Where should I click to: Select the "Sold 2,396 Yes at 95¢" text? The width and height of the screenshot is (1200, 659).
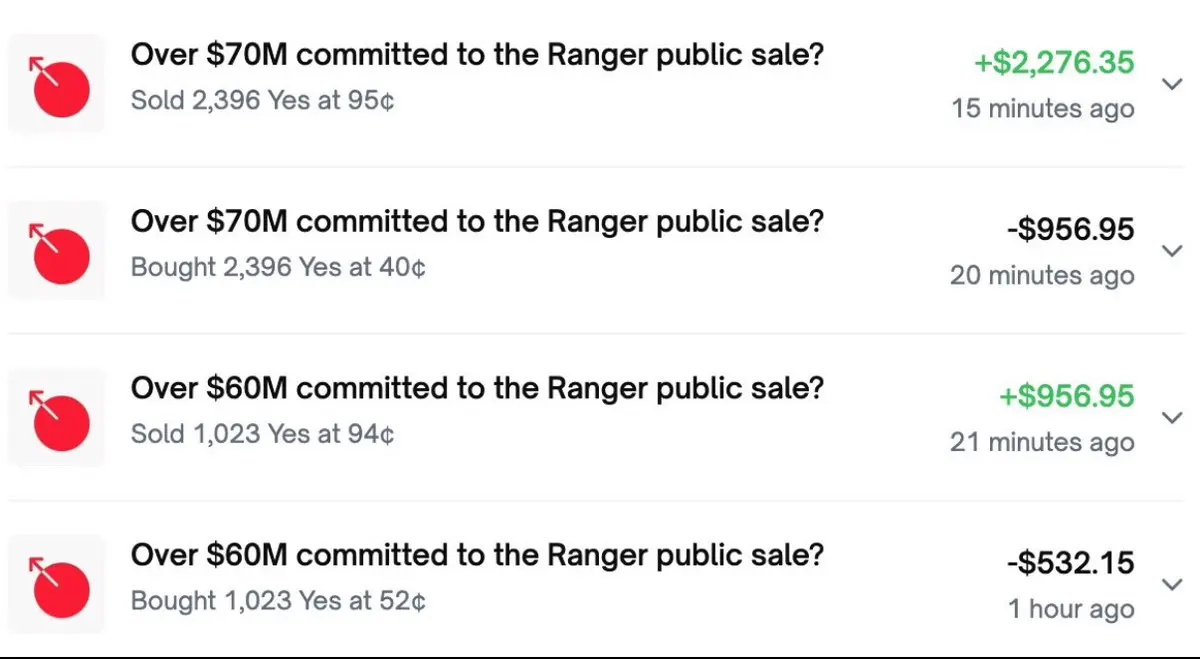pos(262,101)
